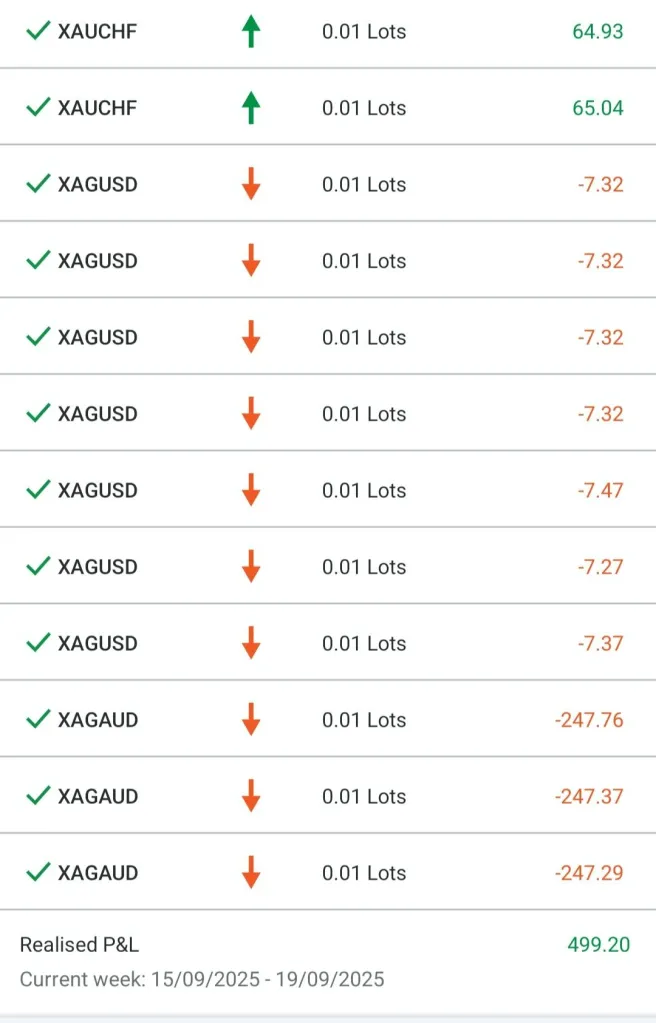This screenshot has width=656, height=1023.
Task: Select the XAGAUD symbol on the -247.76 row
Action: 98,720
